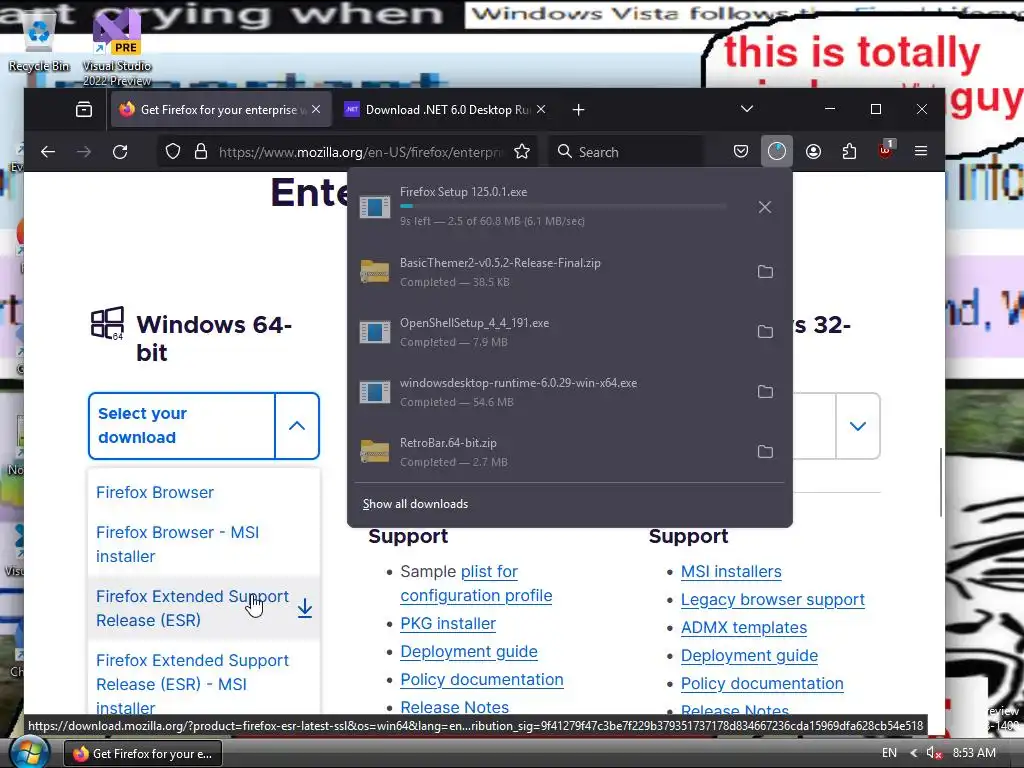Close the Download .NET 6.0 tab
This screenshot has height=768, width=1024.
pos(541,109)
